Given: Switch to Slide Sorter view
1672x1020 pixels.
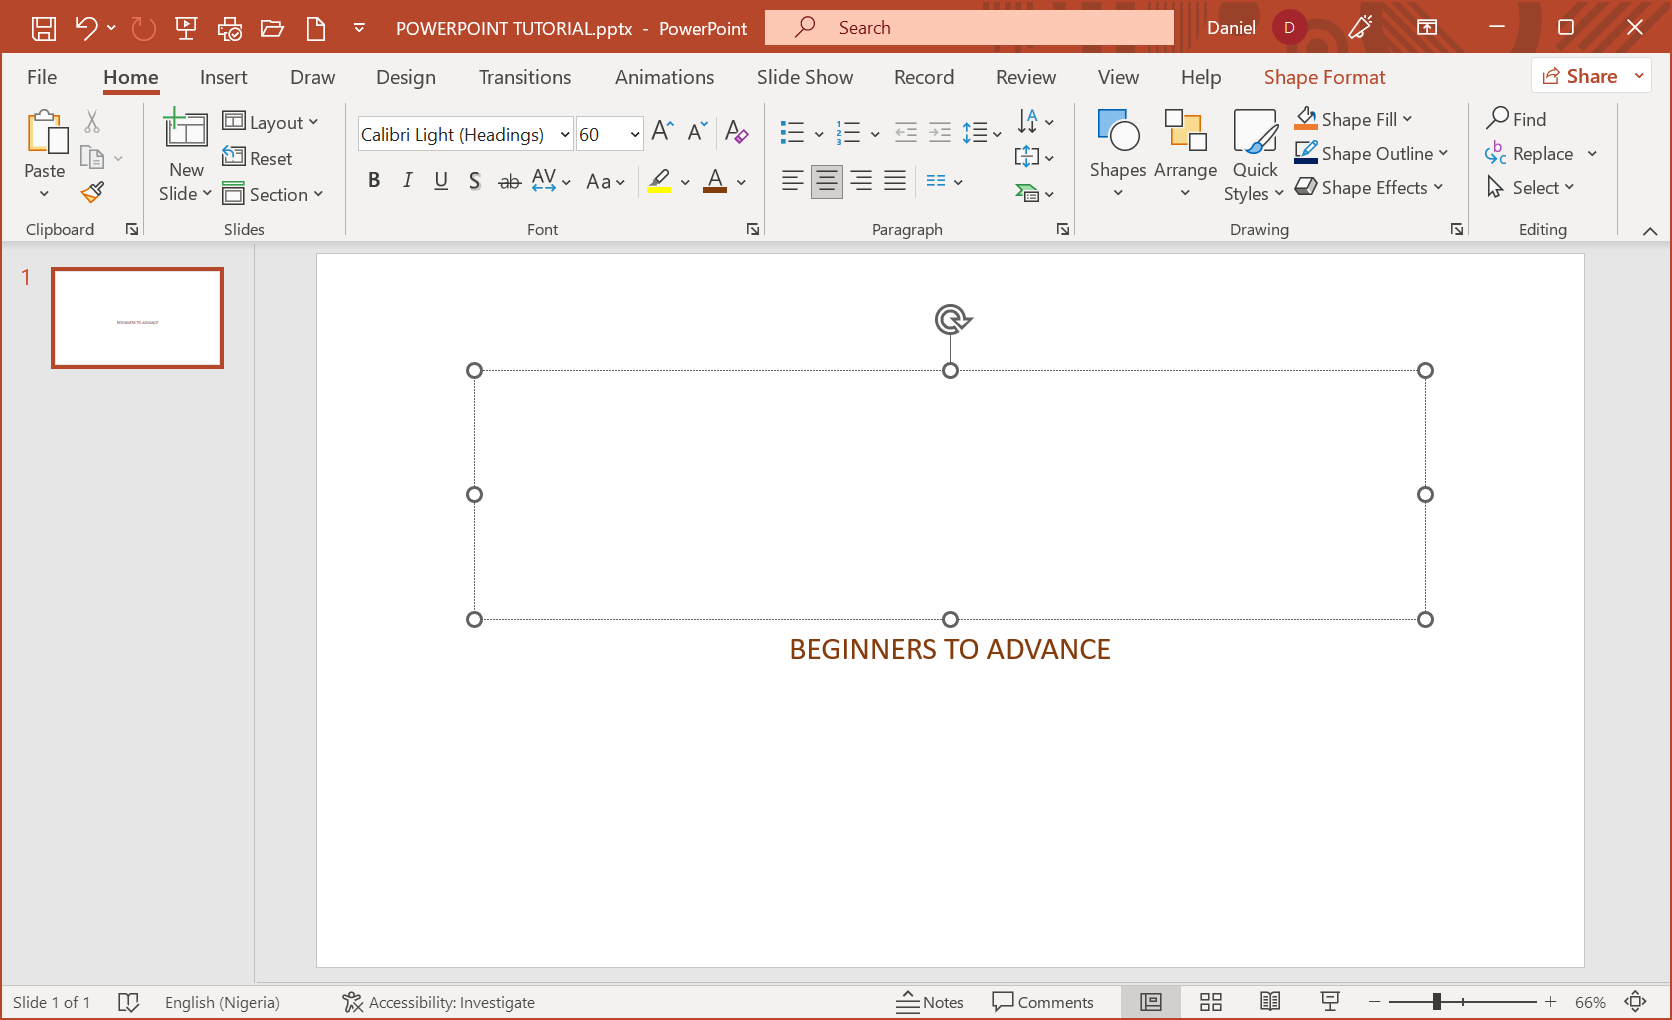Looking at the screenshot, I should click(1211, 1002).
